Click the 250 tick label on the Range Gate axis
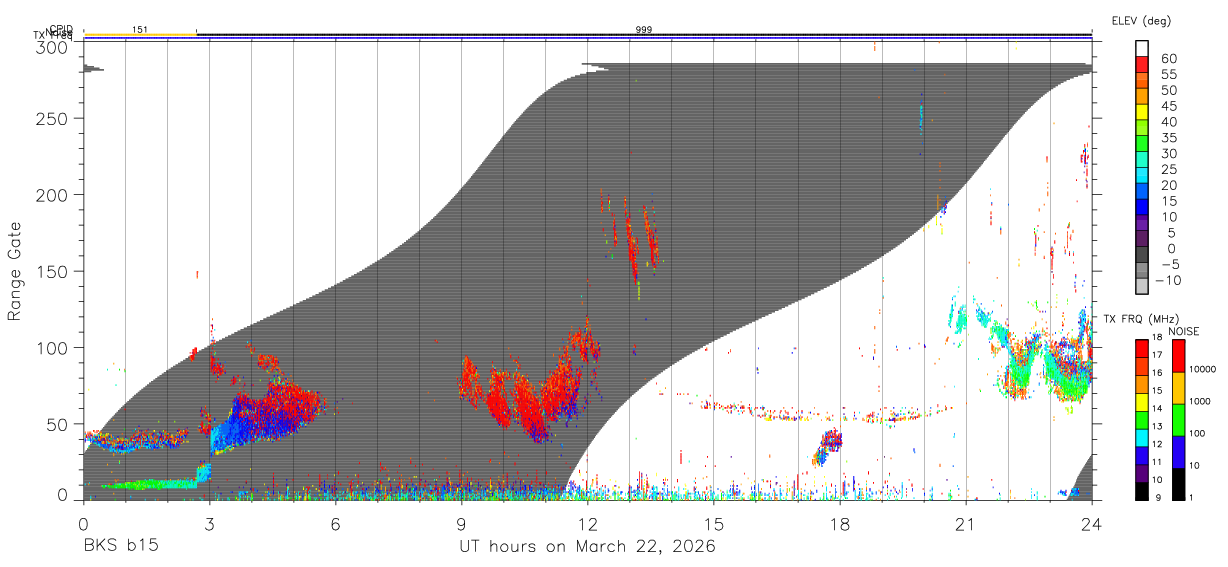Viewport: 1228px width, 567px height. pos(52,118)
